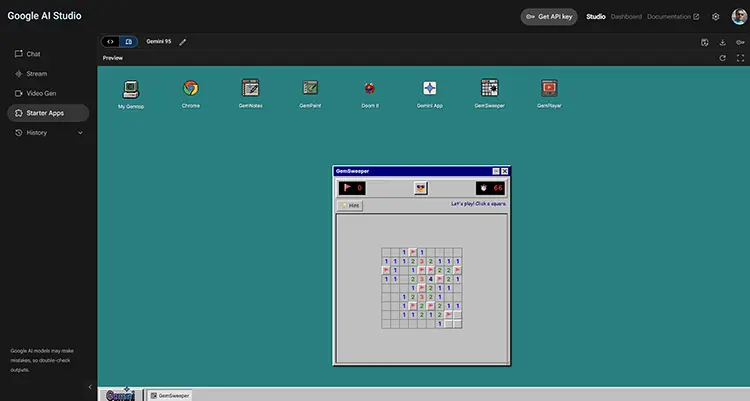Open the GemSweeper desktop icon
Image resolution: width=750 pixels, height=401 pixels.
click(489, 93)
